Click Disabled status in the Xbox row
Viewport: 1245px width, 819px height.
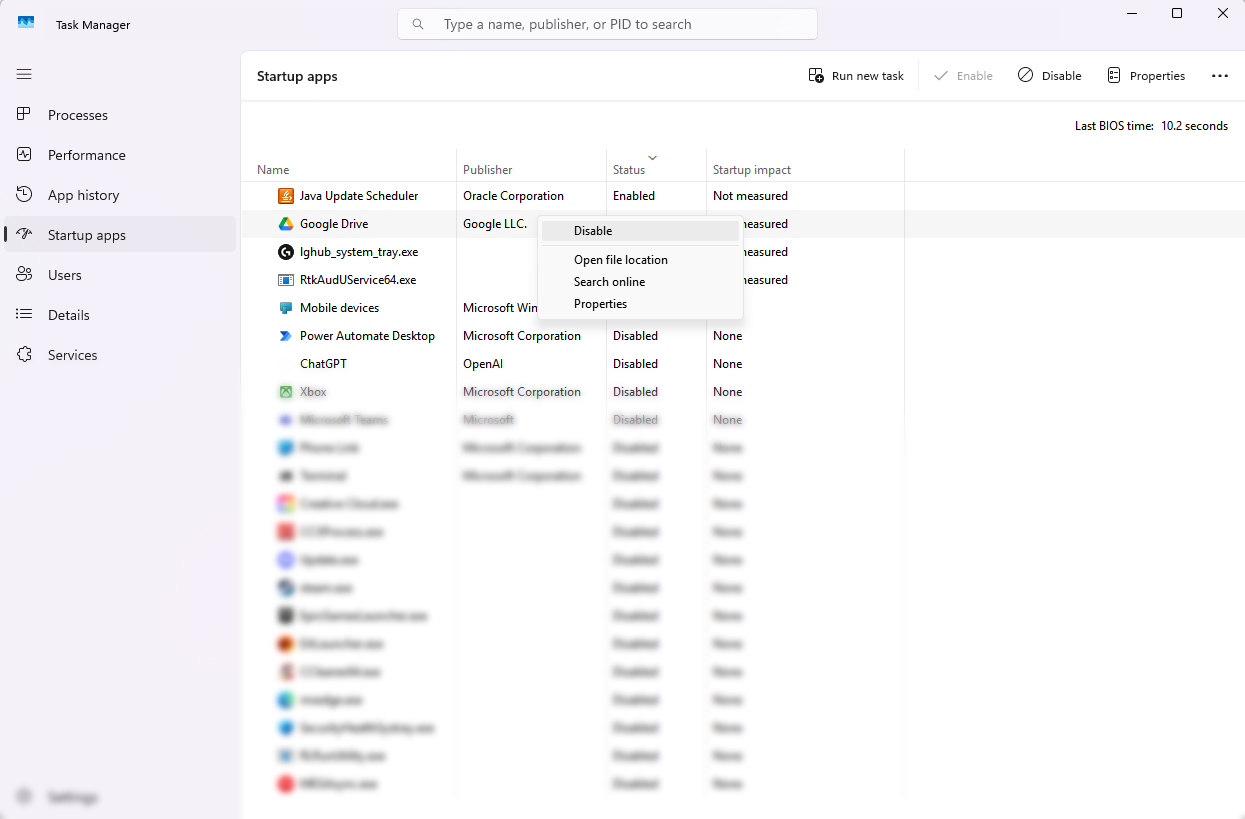click(x=635, y=392)
